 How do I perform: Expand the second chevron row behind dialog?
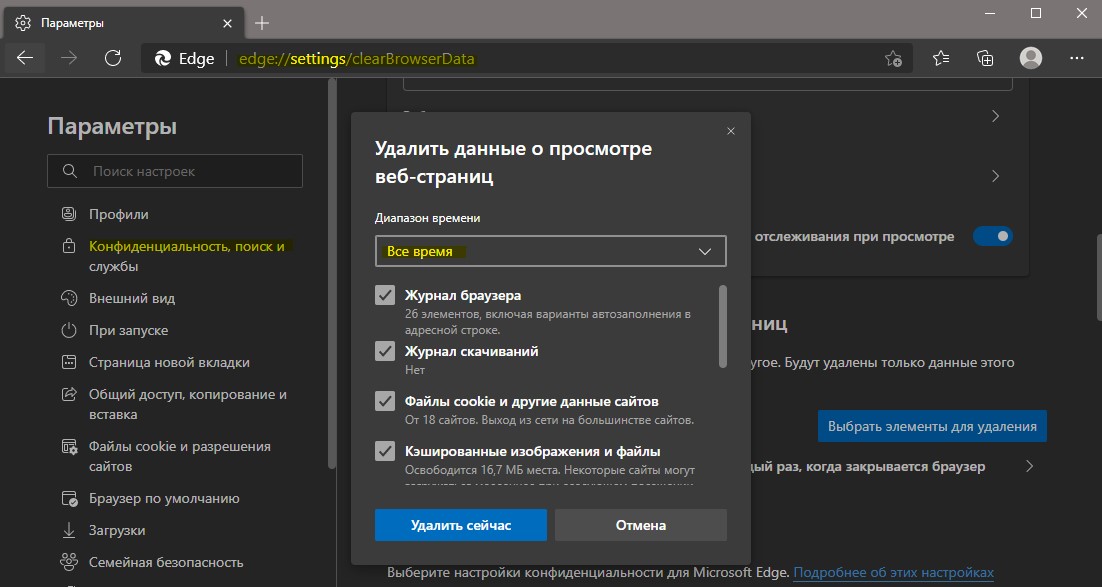pos(995,176)
